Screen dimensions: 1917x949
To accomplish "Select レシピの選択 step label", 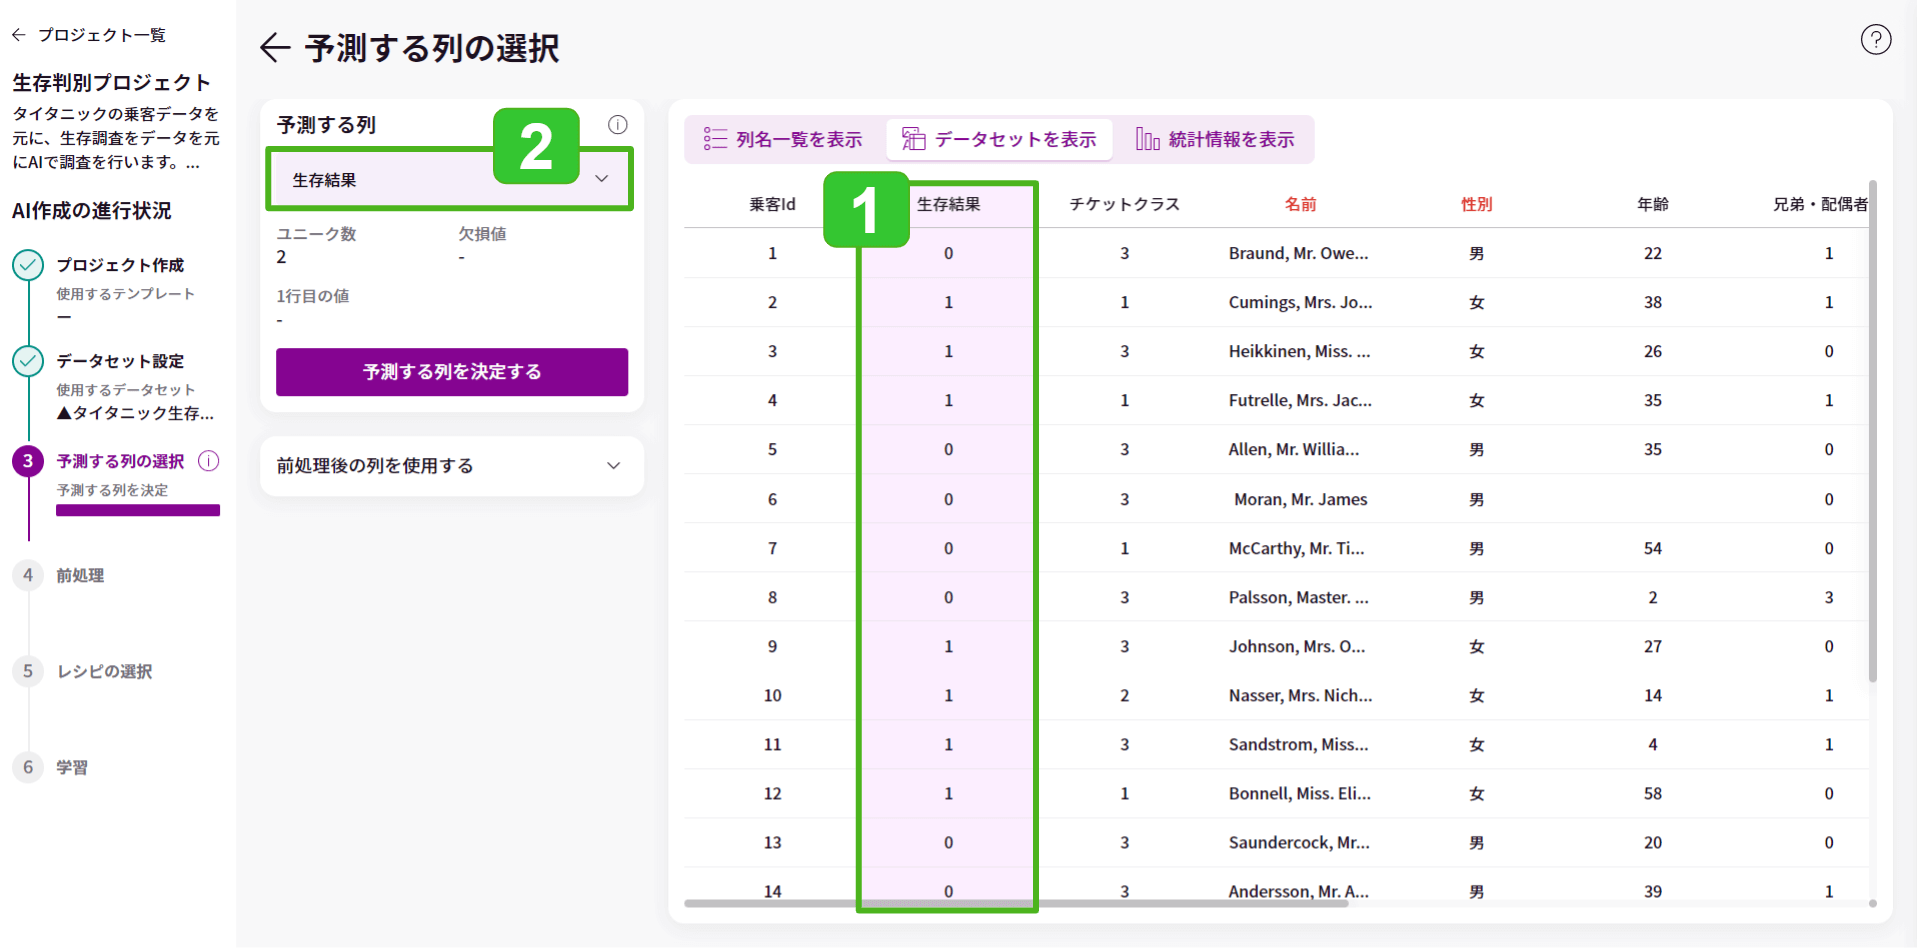I will pos(104,671).
